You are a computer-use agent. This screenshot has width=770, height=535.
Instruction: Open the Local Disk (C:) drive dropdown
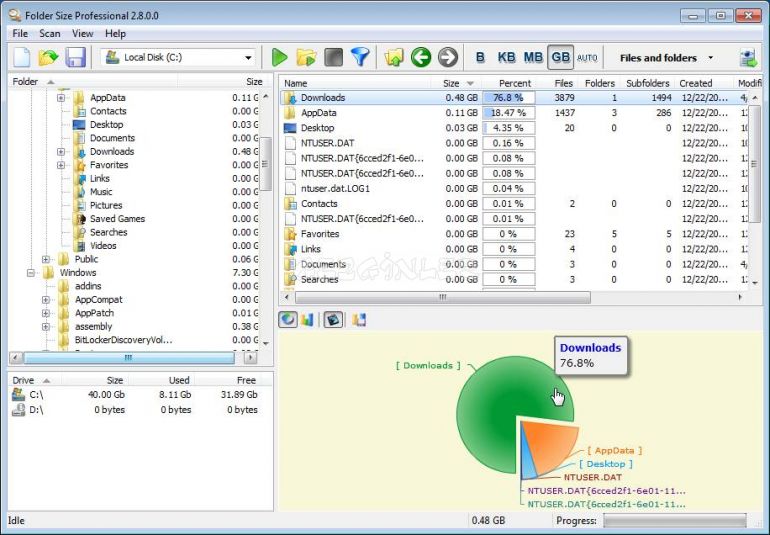click(x=248, y=57)
